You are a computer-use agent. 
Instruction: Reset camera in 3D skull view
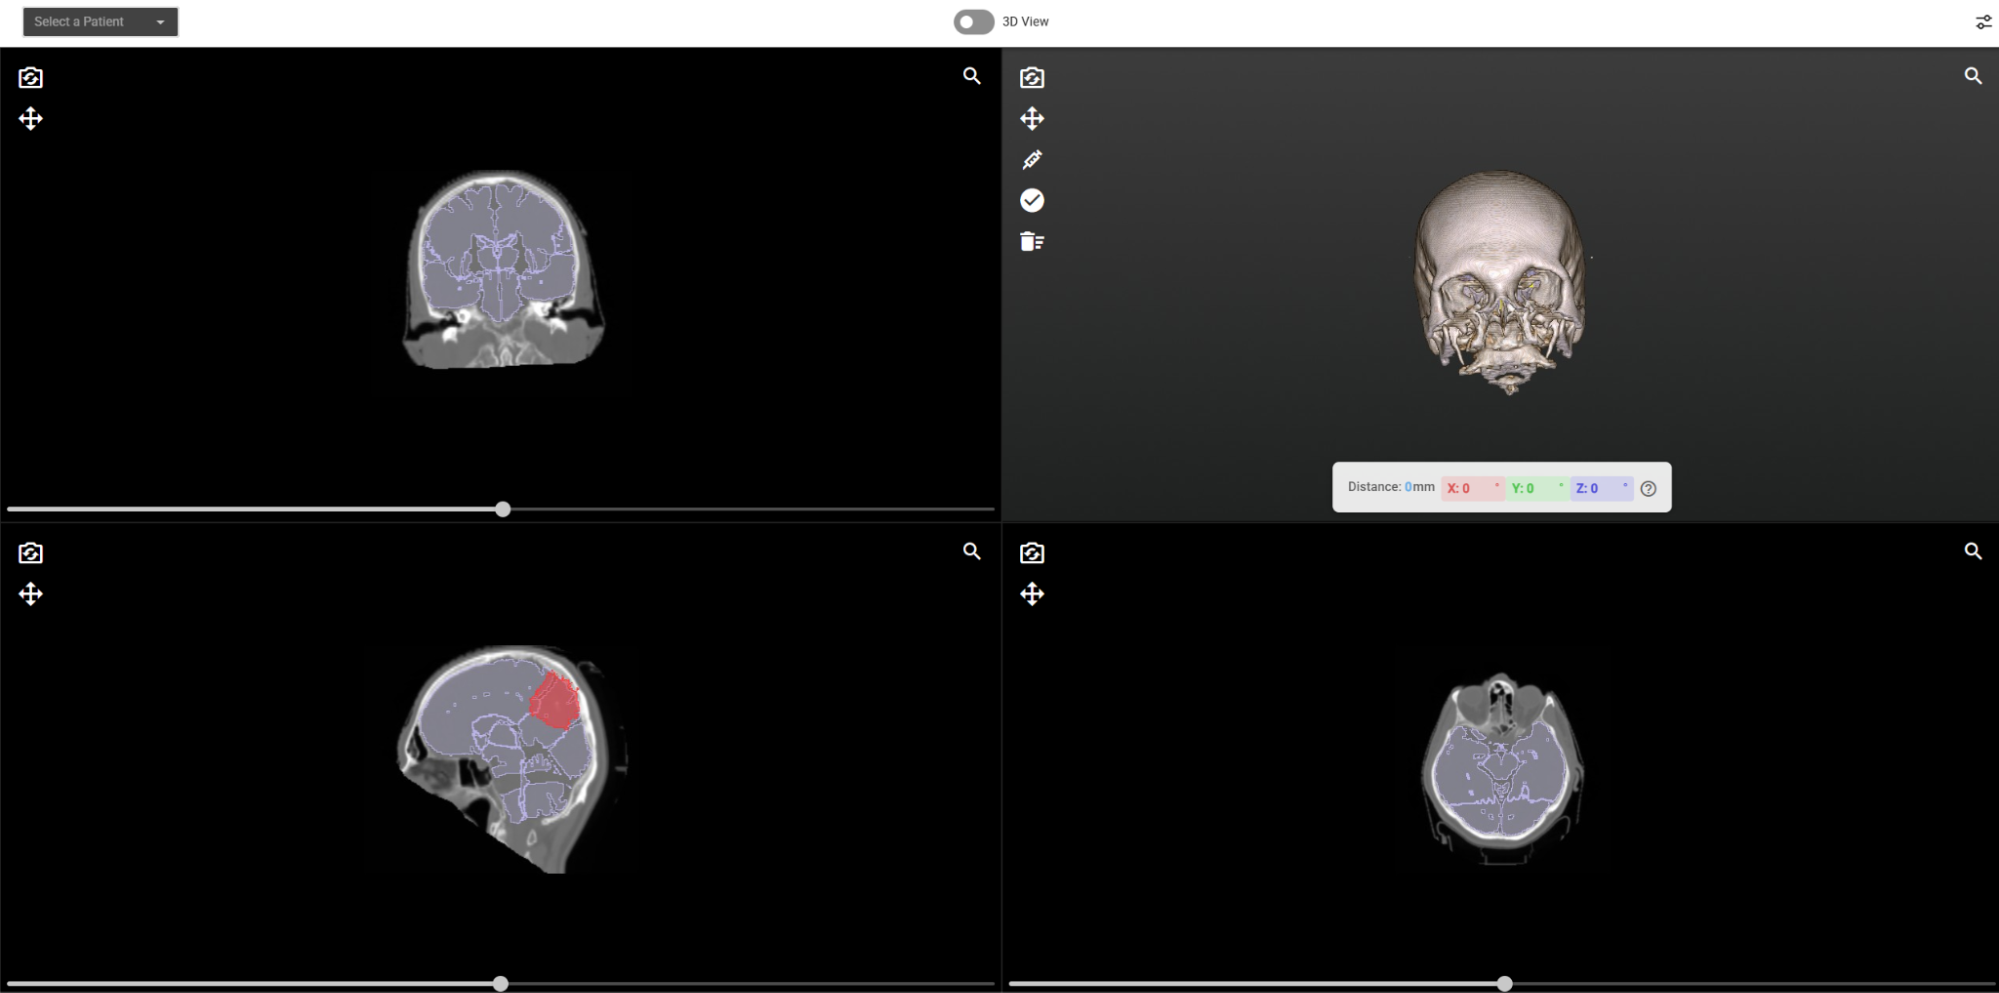pos(1032,78)
